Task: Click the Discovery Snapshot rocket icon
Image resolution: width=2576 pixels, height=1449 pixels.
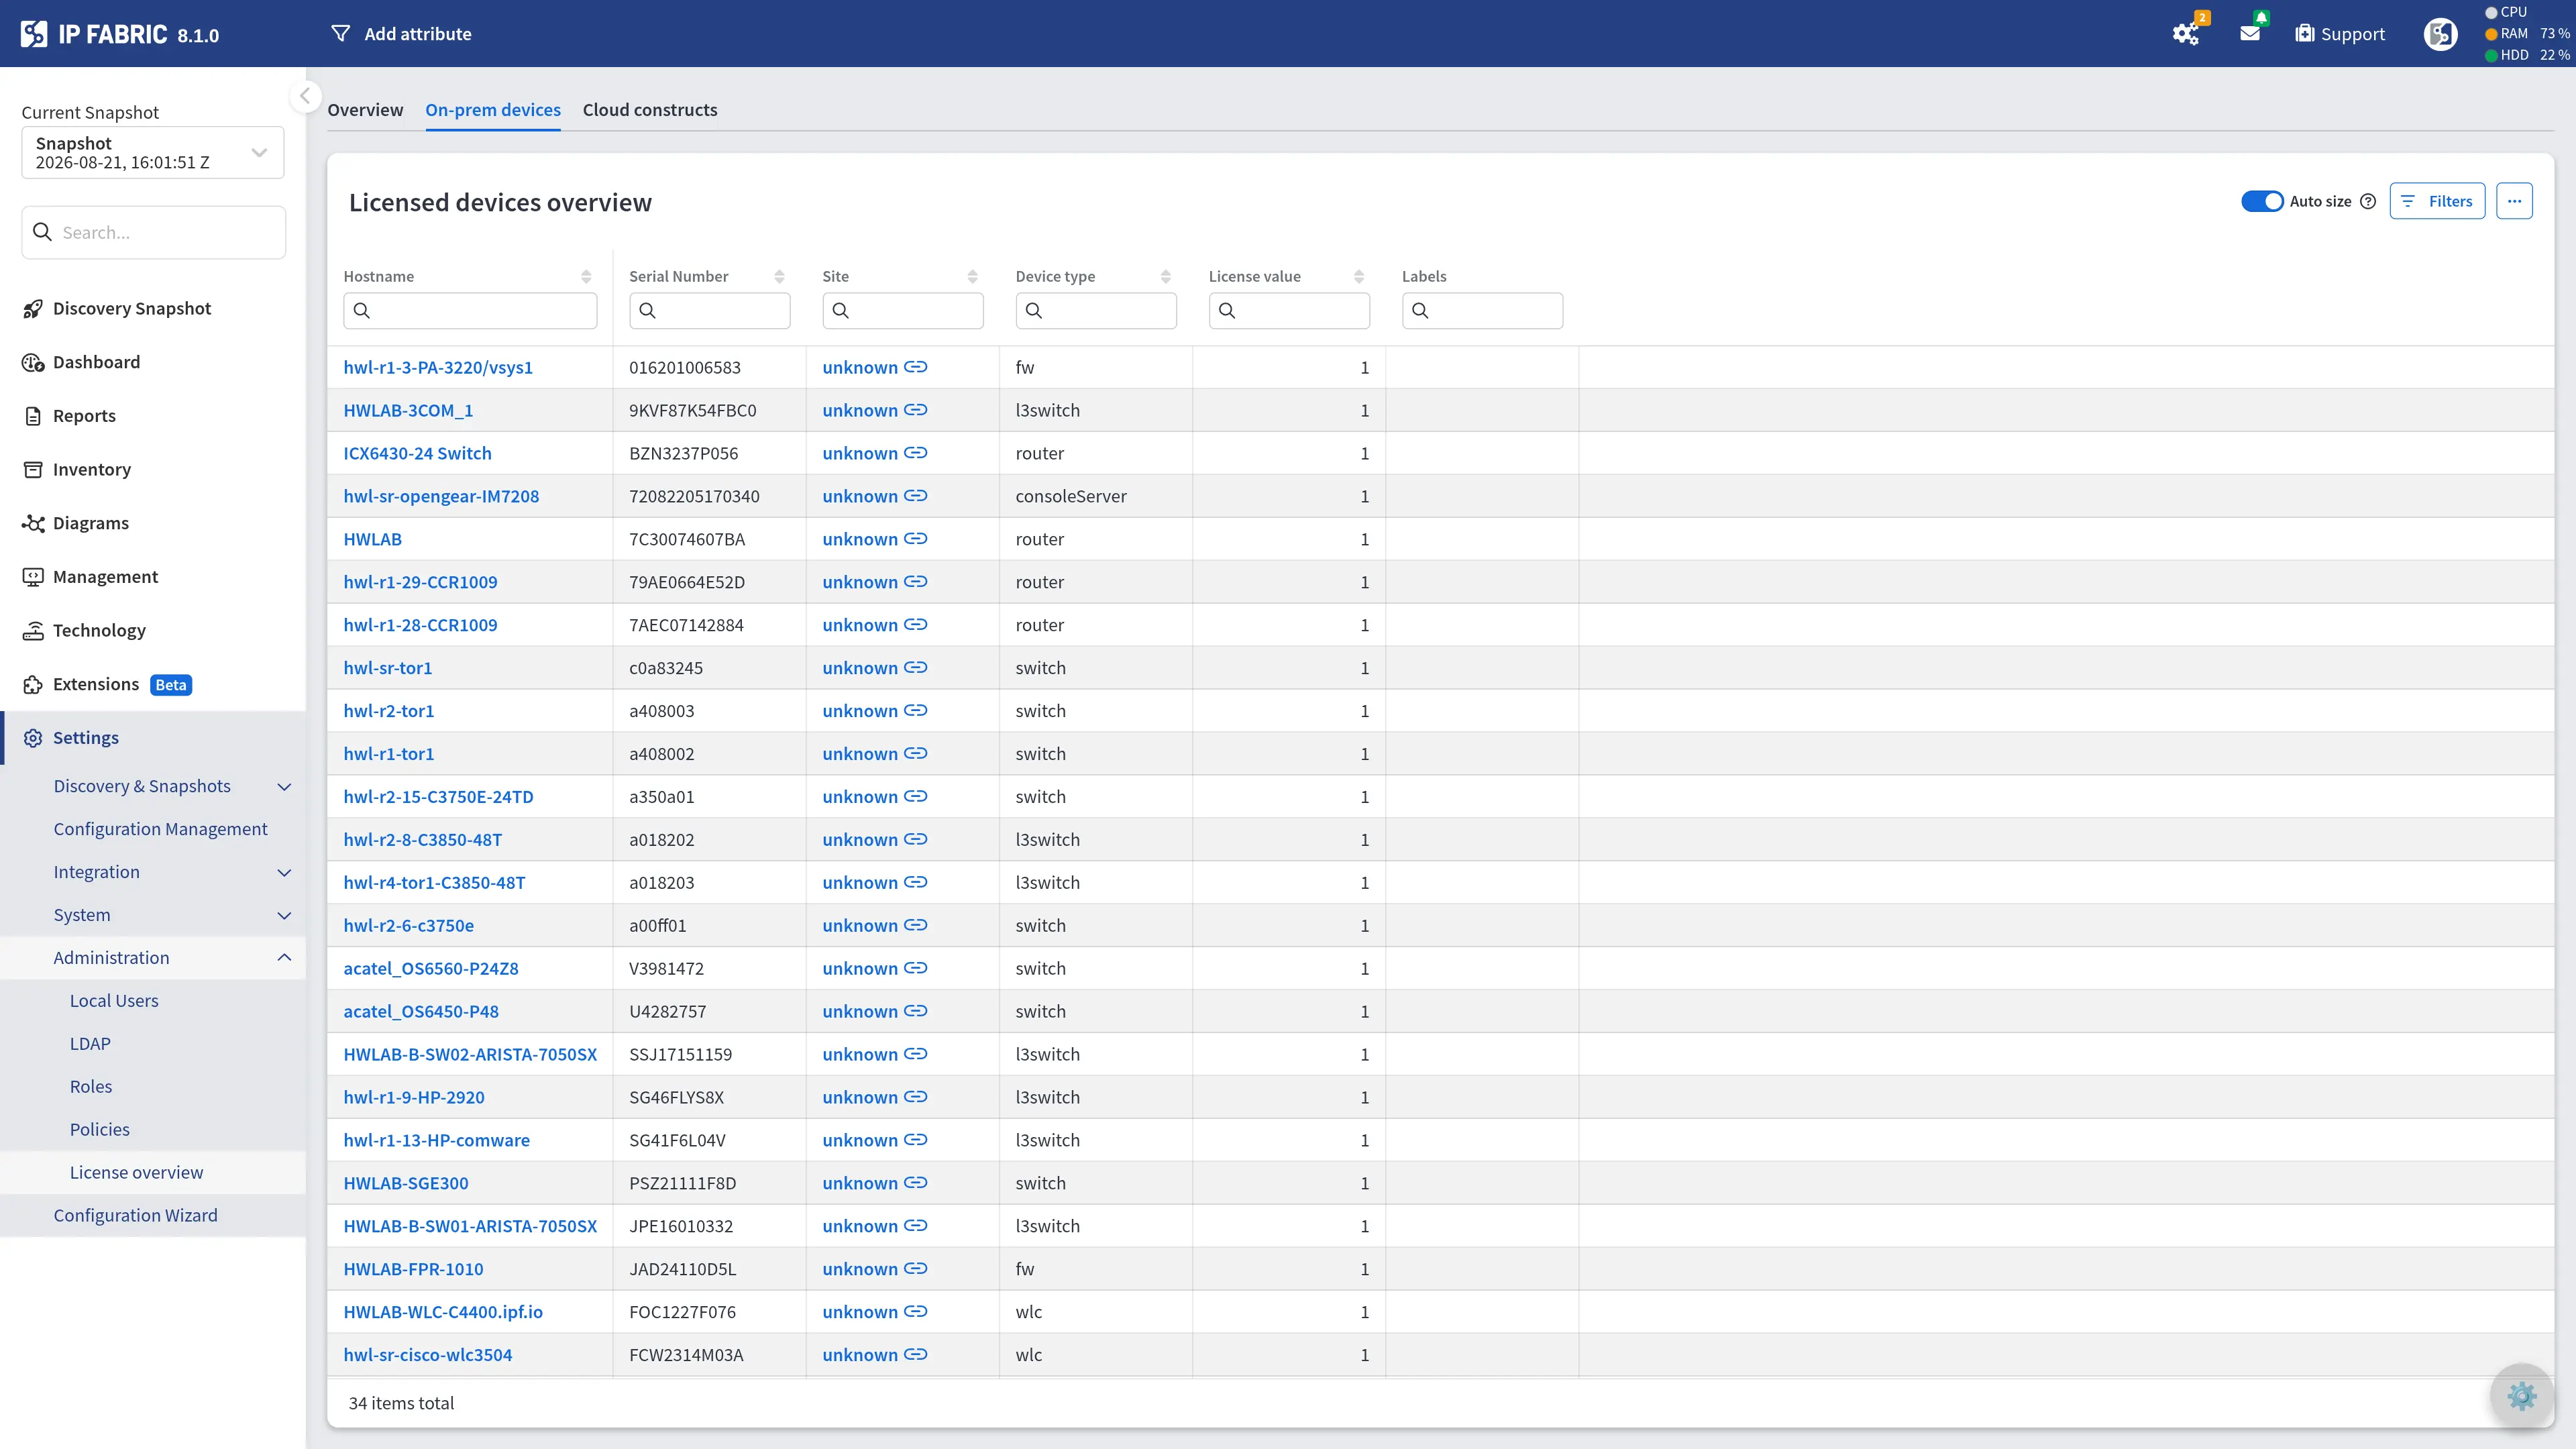Action: pos(33,309)
